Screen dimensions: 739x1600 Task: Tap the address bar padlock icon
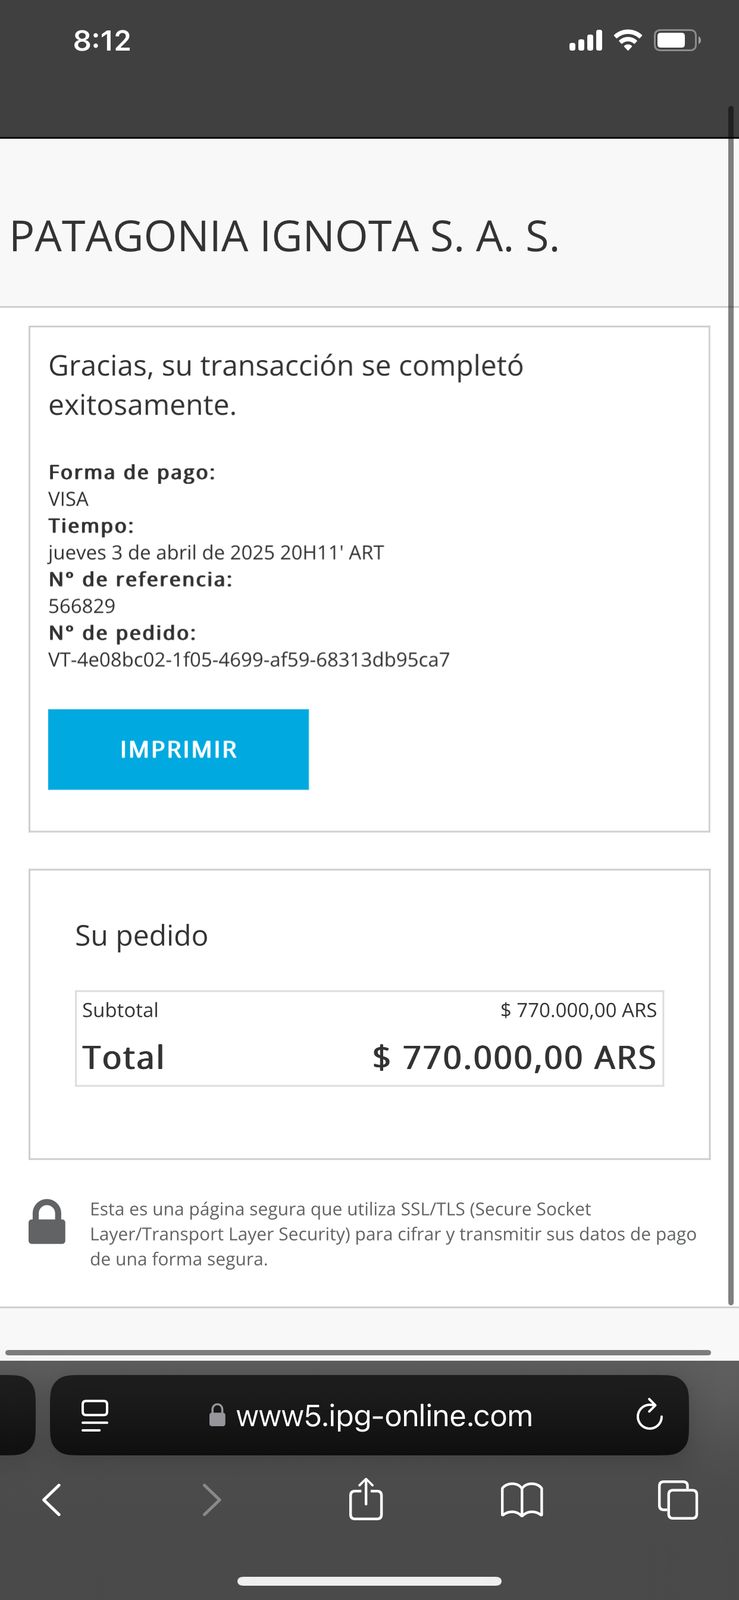pos(217,1415)
